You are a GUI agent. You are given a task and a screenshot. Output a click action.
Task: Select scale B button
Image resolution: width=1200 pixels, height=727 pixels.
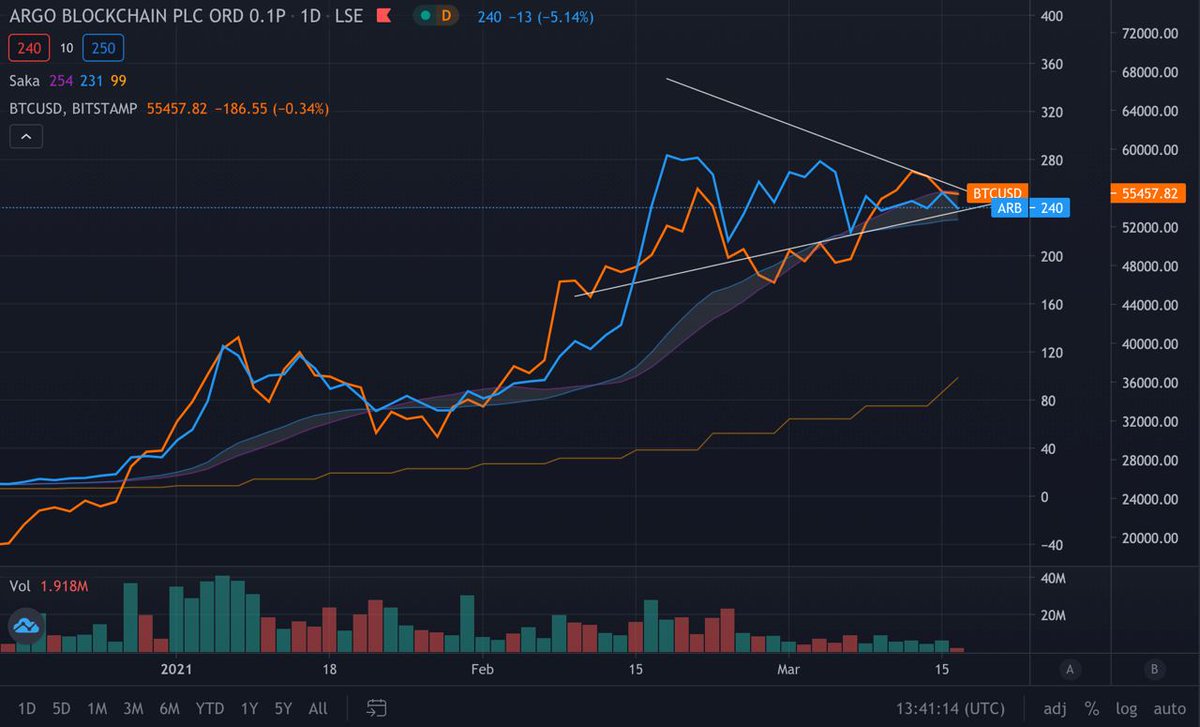pos(1154,669)
